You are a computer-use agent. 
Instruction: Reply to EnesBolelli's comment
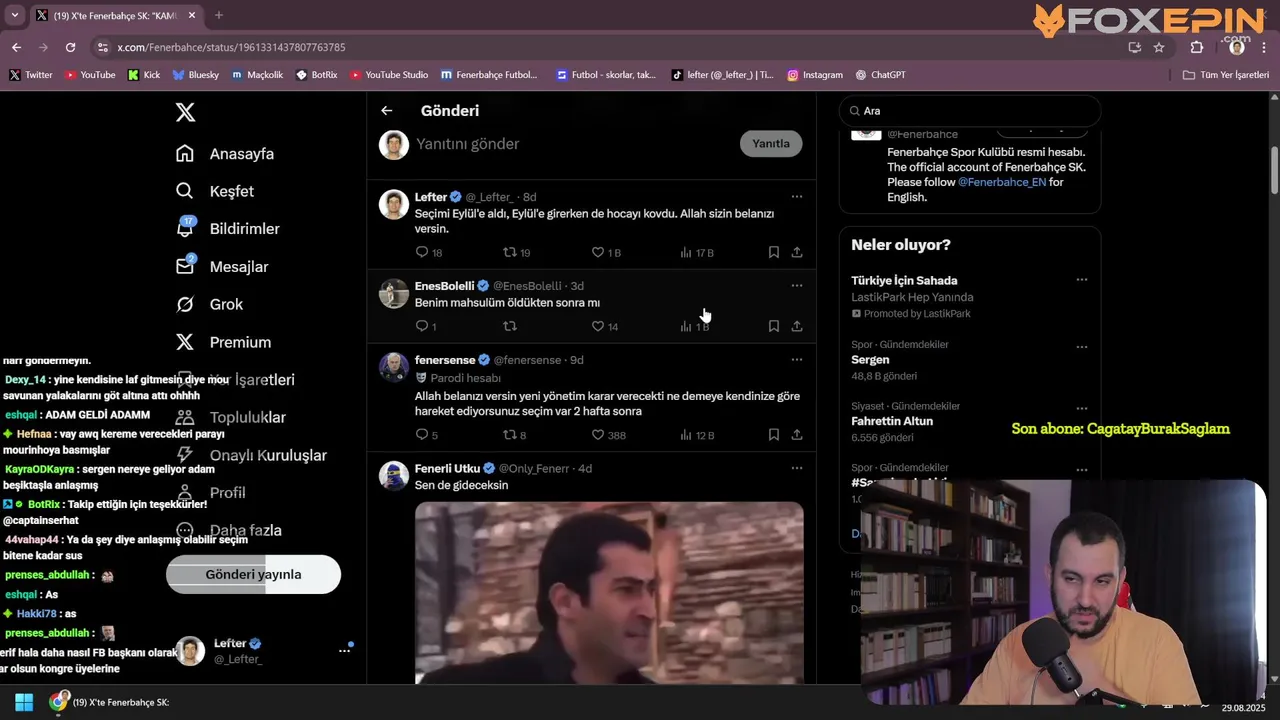426,326
